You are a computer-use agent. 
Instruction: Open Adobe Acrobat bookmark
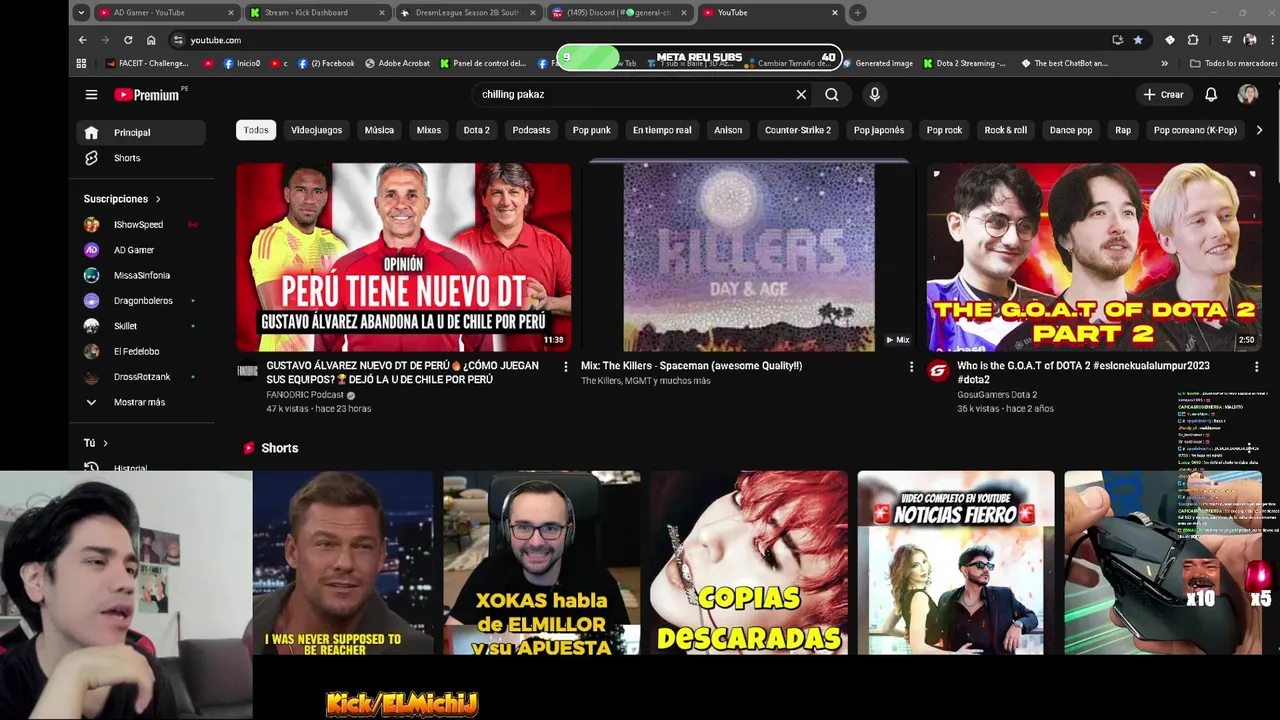(397, 63)
